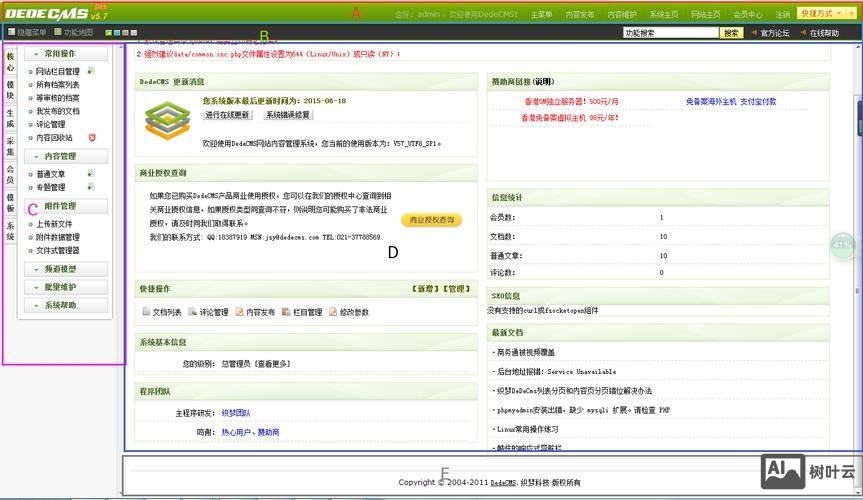The height and width of the screenshot is (500, 863).
Task: Click the 进行在线更新 button
Action: click(229, 115)
